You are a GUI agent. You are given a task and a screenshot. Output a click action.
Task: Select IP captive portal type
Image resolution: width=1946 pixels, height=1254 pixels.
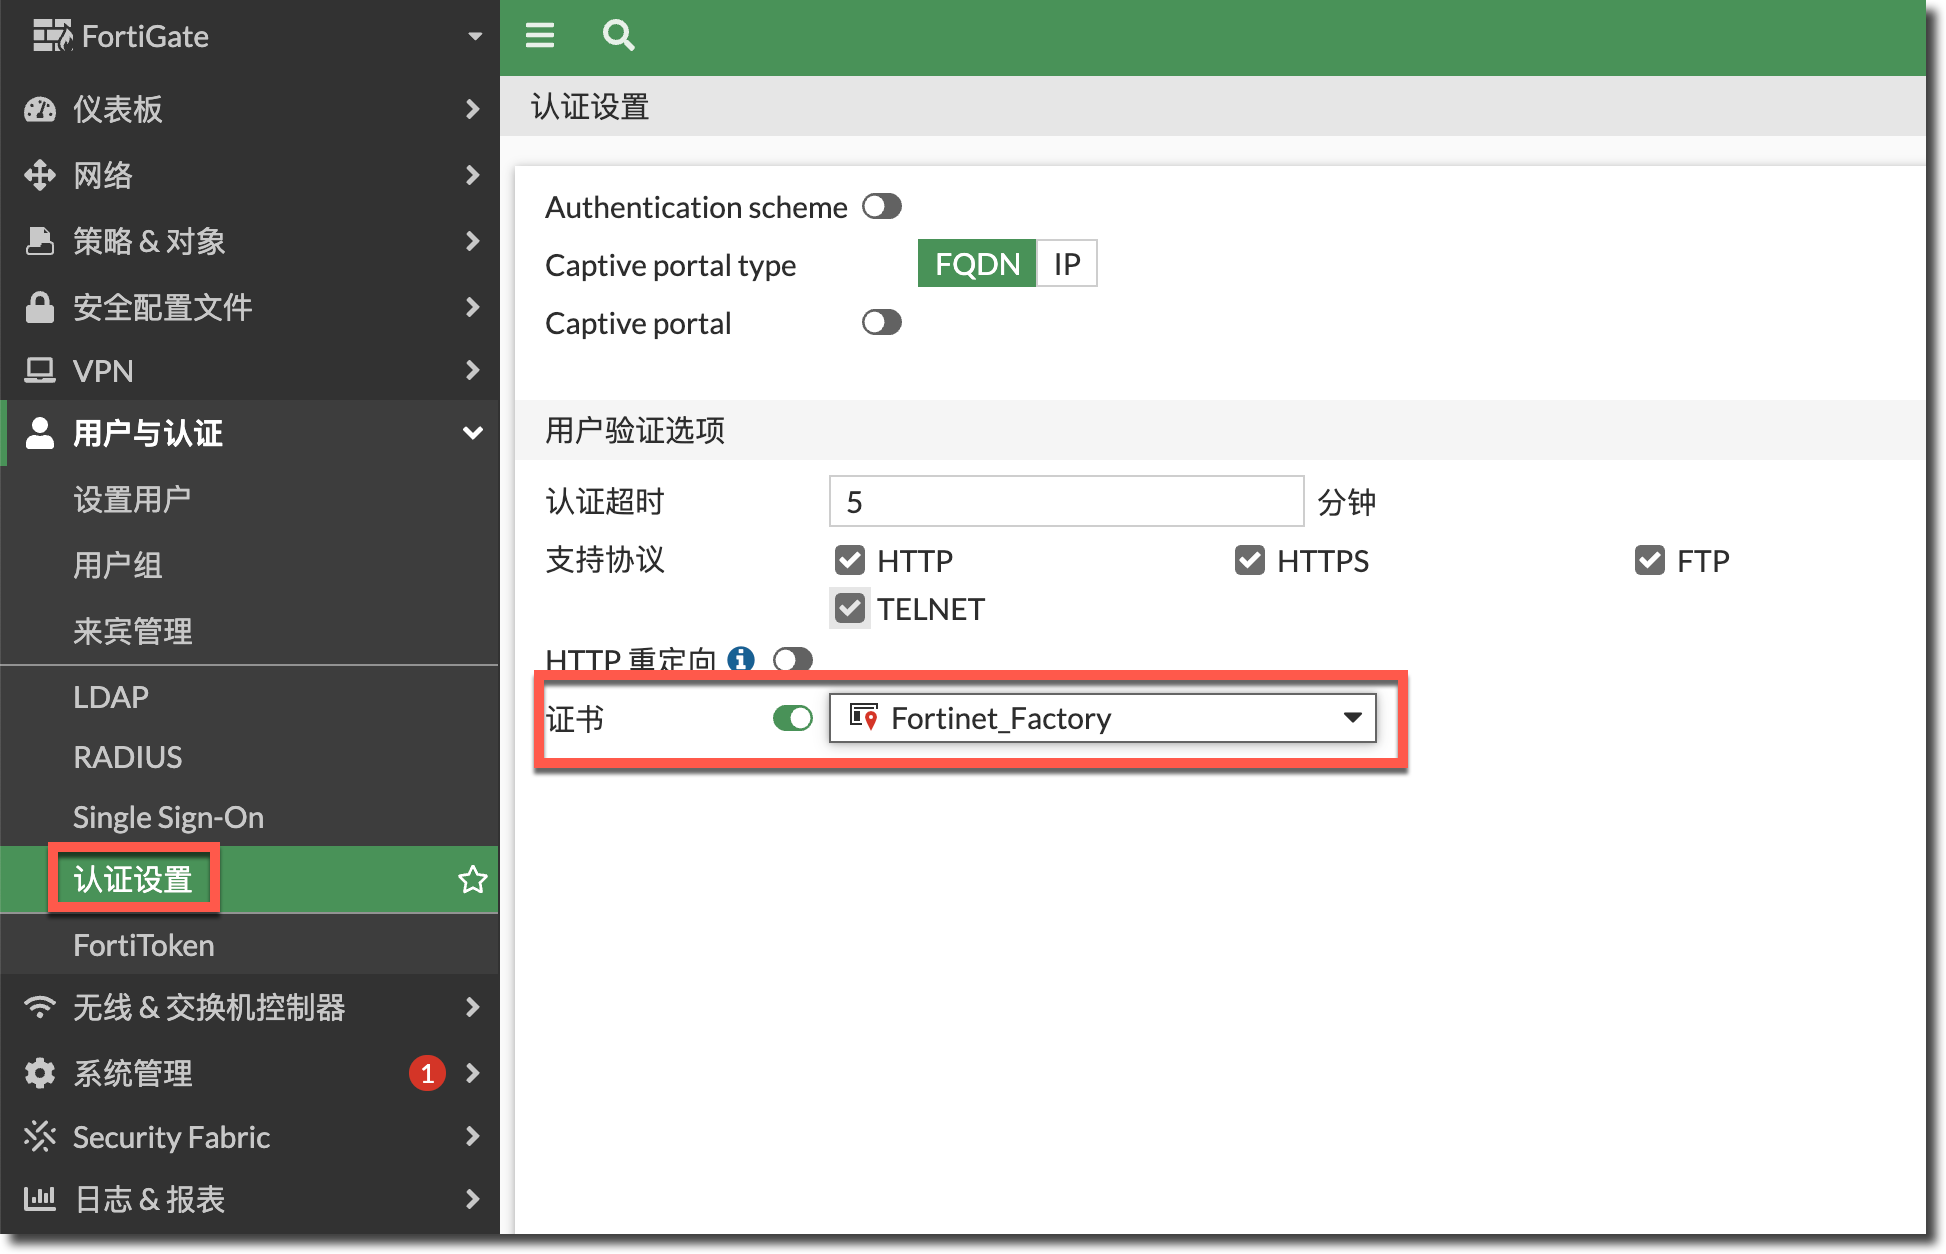coord(1066,264)
